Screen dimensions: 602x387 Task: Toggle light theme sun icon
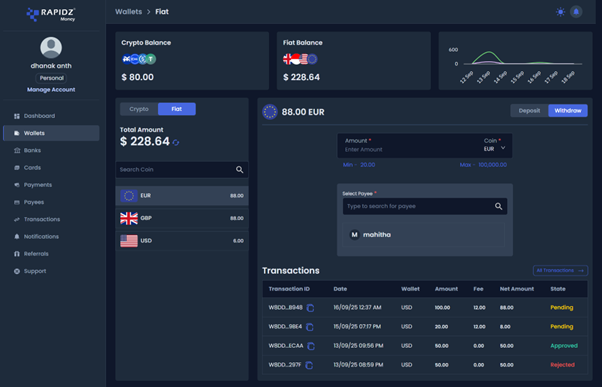(x=561, y=12)
